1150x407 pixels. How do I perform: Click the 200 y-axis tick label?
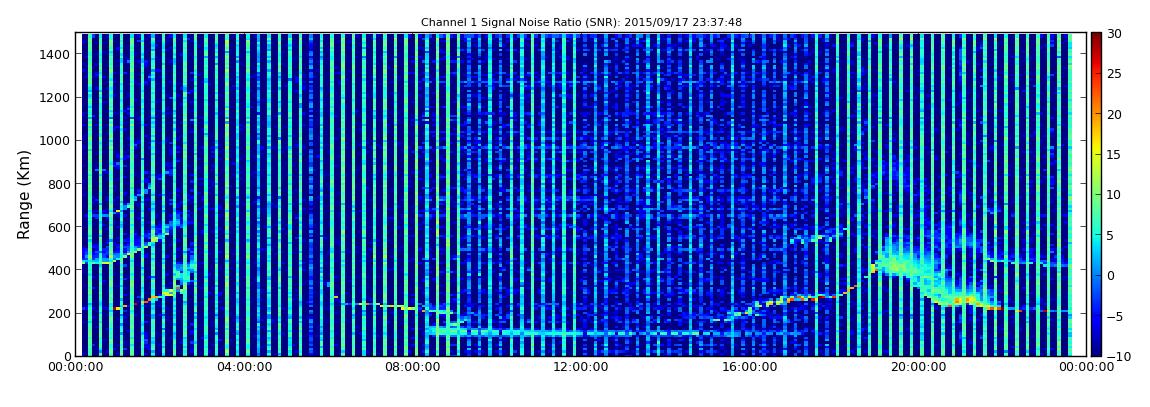click(59, 314)
